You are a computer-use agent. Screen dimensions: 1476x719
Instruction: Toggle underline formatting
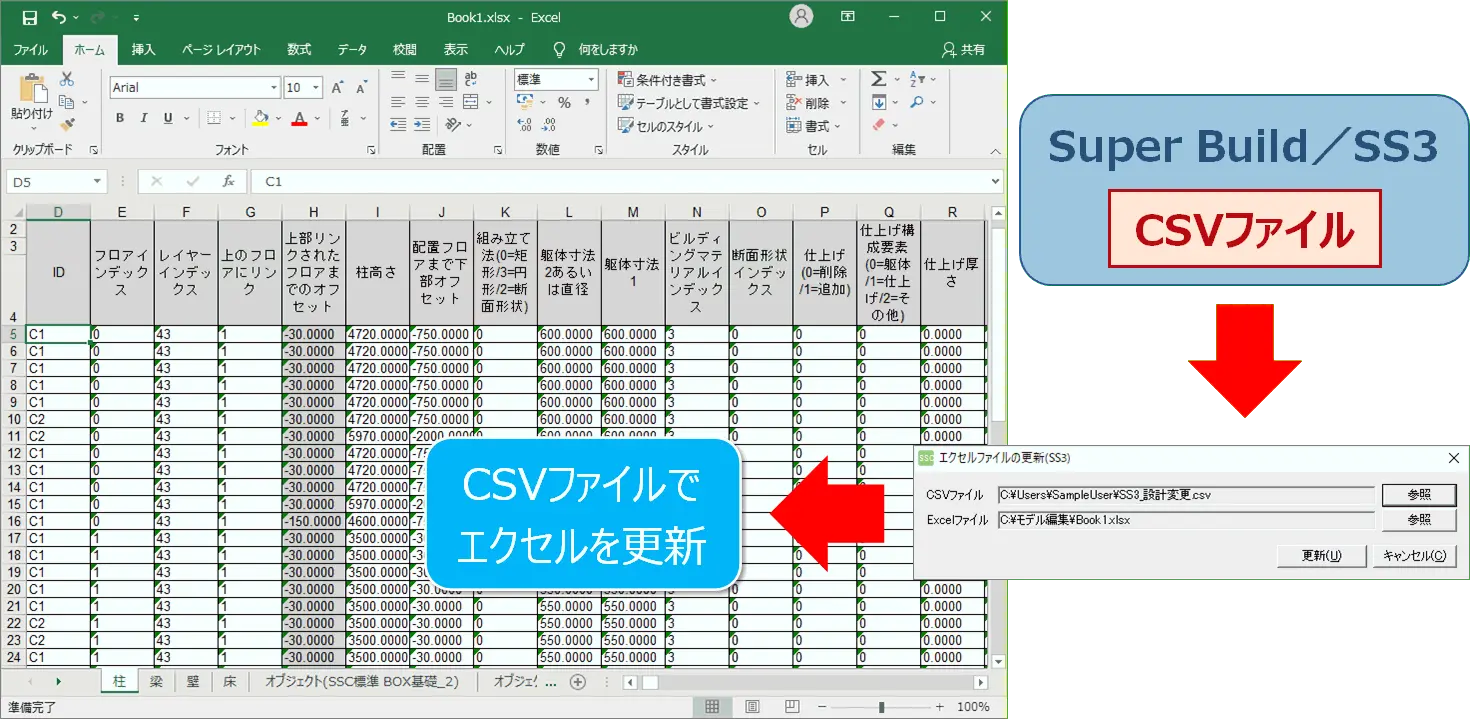168,118
